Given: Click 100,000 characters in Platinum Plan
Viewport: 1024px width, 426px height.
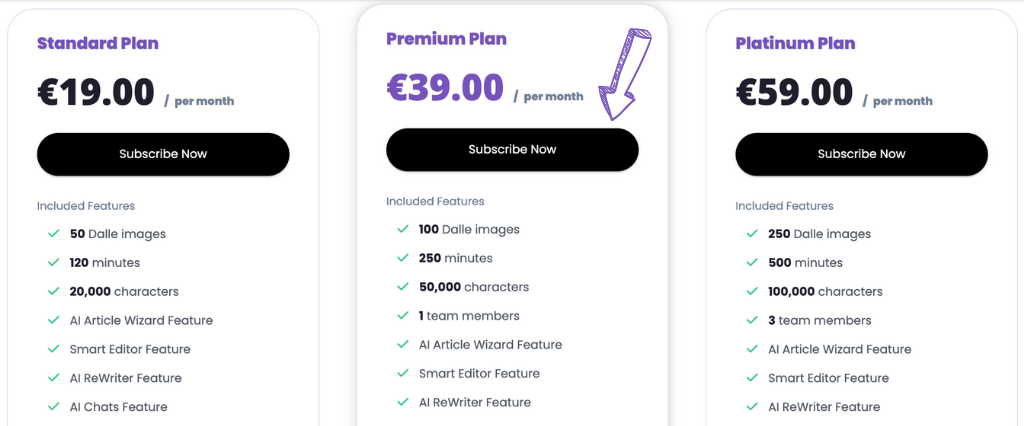Looking at the screenshot, I should [x=825, y=292].
